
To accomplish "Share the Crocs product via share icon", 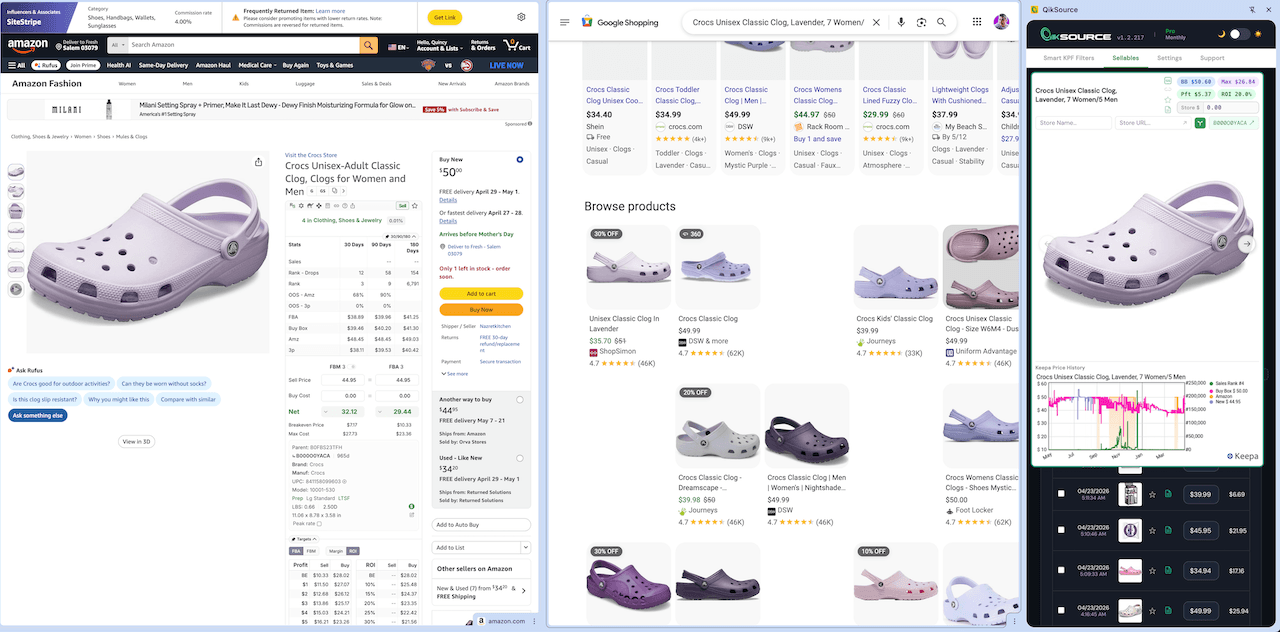I will click(259, 162).
